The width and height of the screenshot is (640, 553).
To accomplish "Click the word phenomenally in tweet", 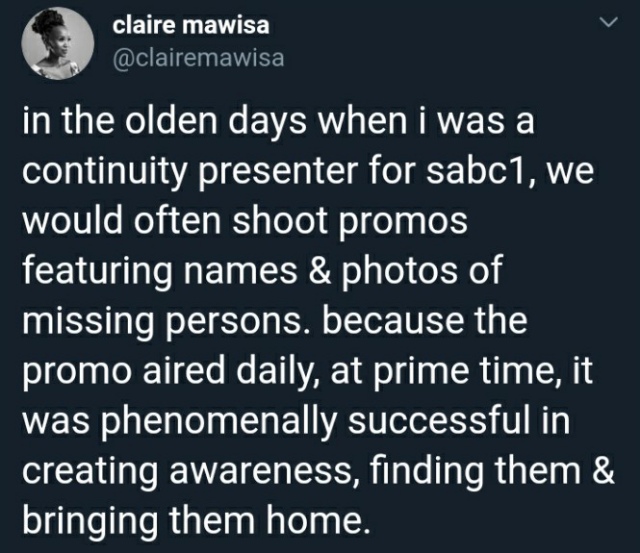I will pos(222,422).
